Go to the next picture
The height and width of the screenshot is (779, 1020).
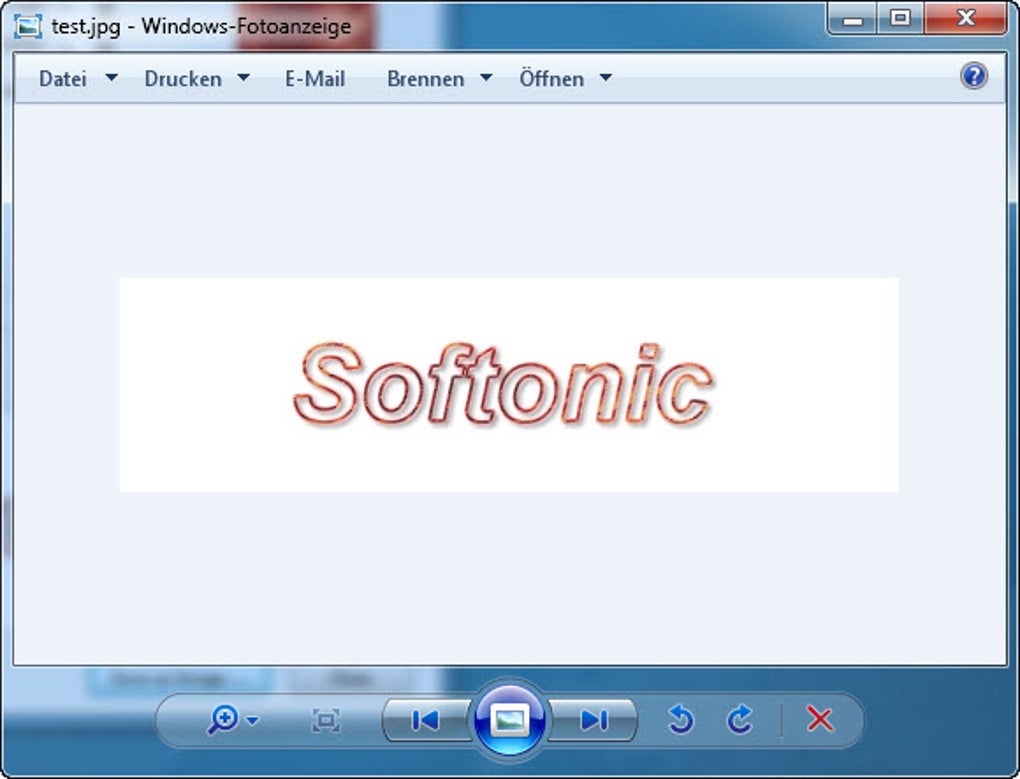pyautogui.click(x=593, y=720)
